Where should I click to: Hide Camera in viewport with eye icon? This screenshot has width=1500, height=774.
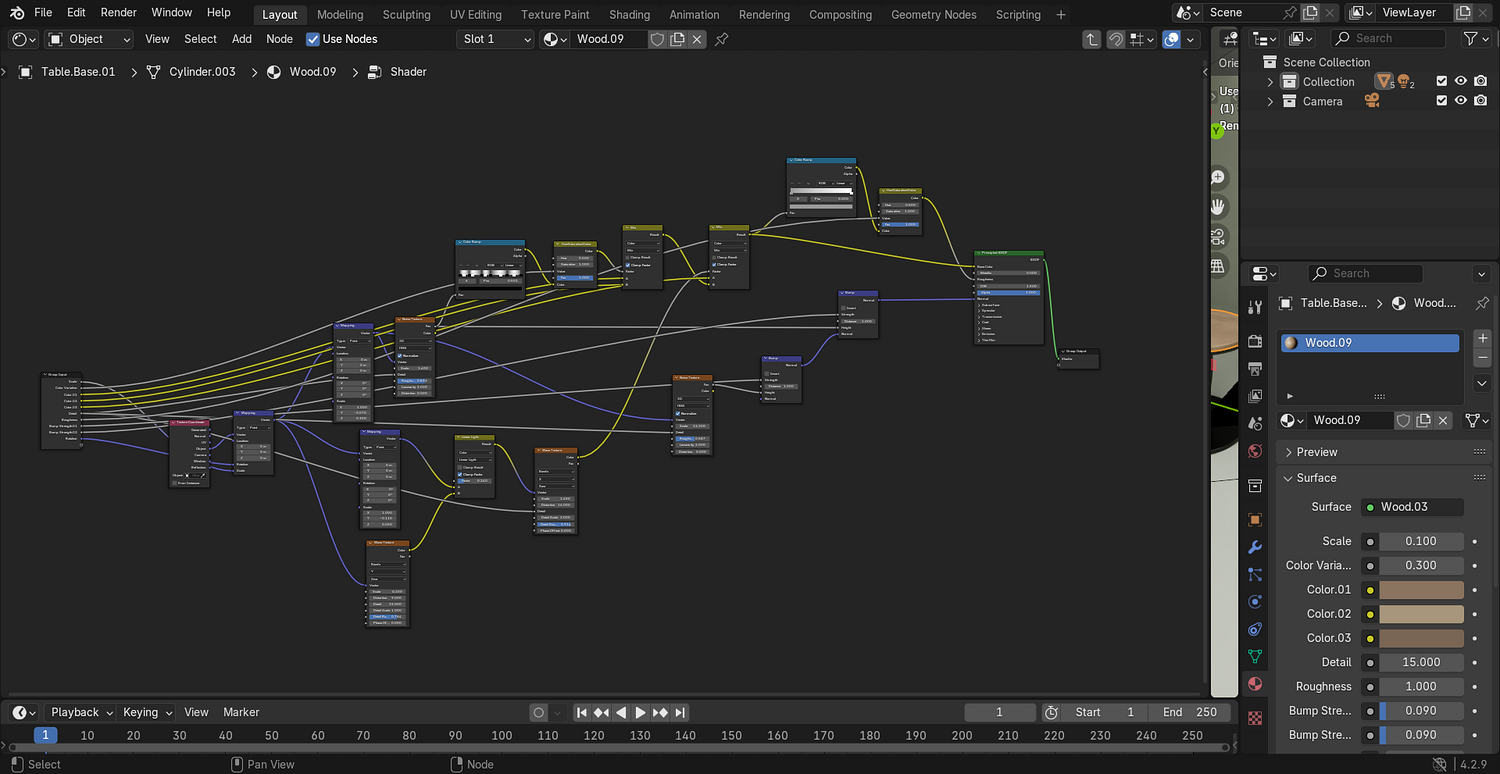tap(1461, 101)
